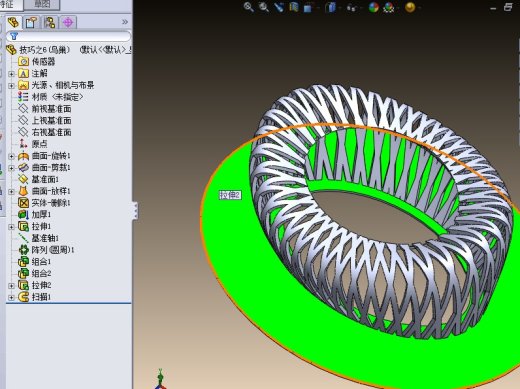Switch to the ConfigurationManager tab
This screenshot has width=520, height=389.
(50, 22)
